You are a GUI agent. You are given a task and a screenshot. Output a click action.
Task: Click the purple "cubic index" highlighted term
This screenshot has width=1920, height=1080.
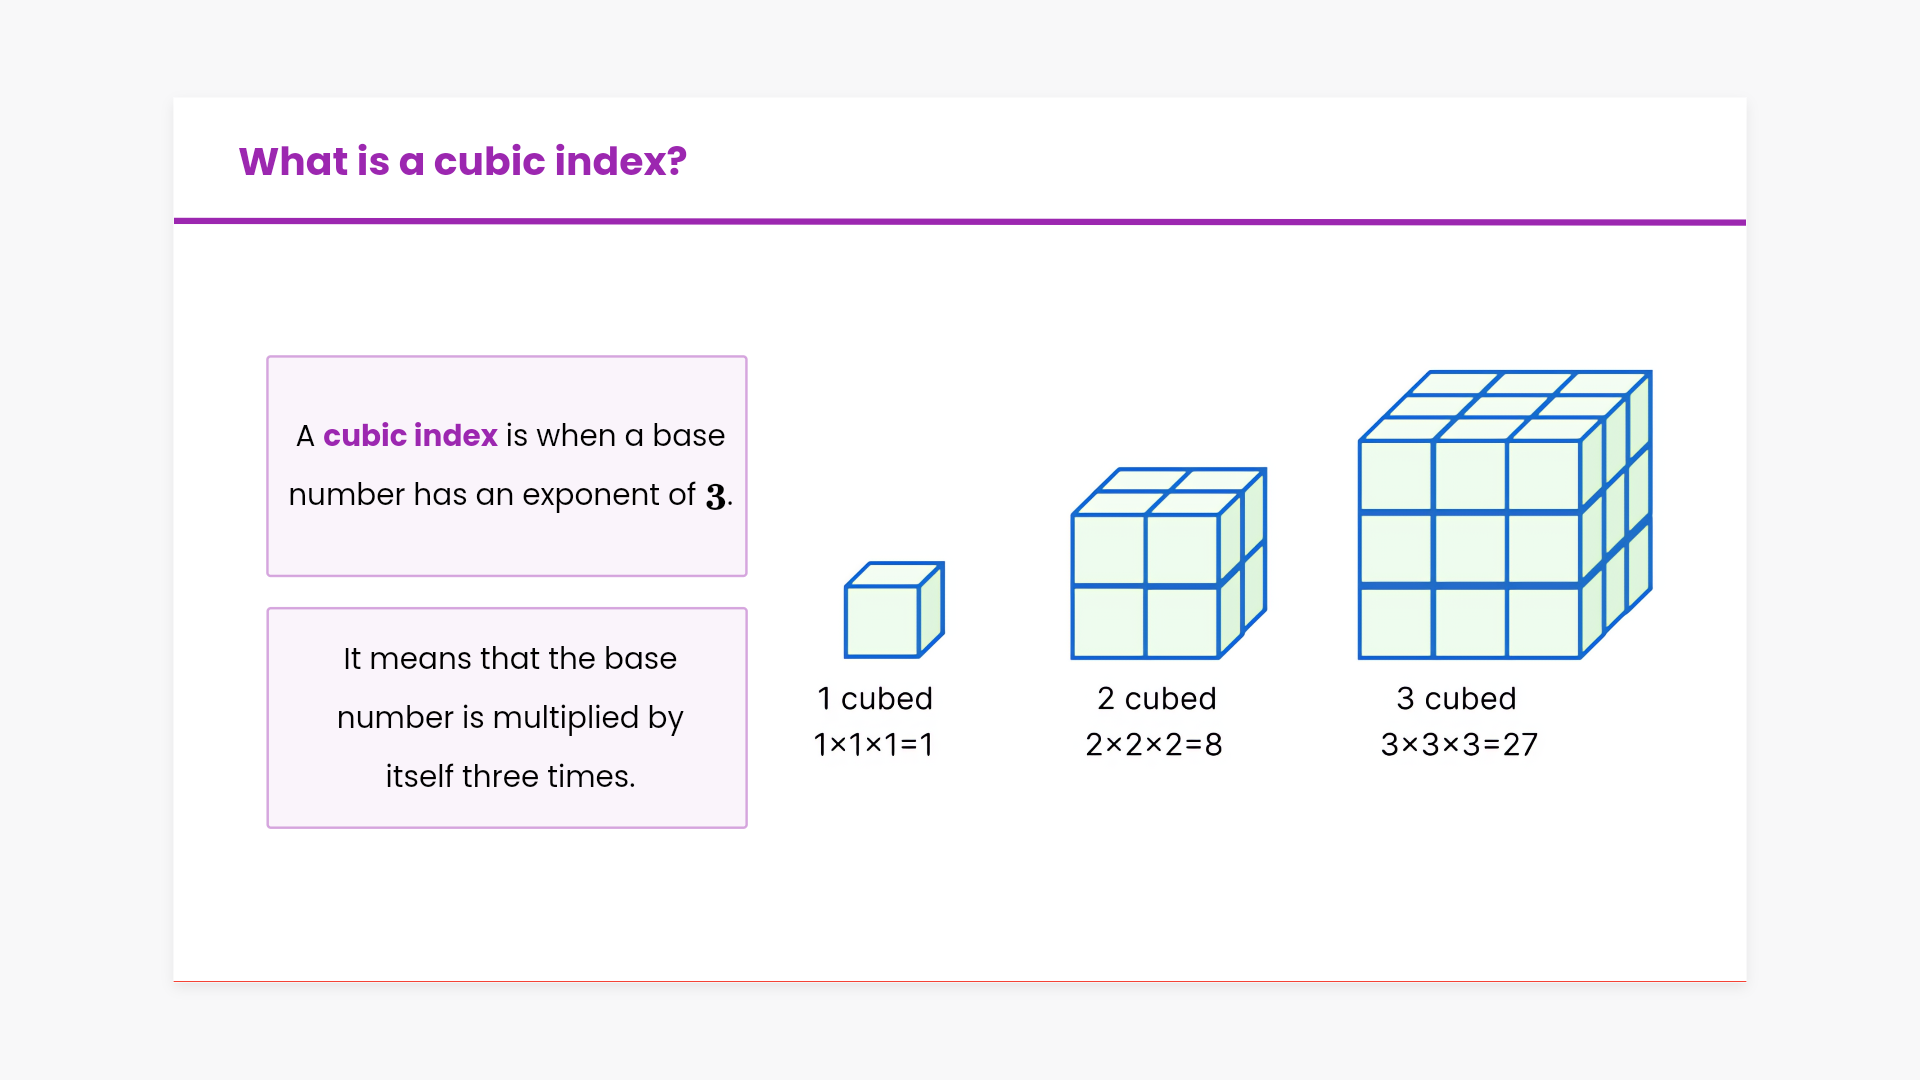coord(410,436)
